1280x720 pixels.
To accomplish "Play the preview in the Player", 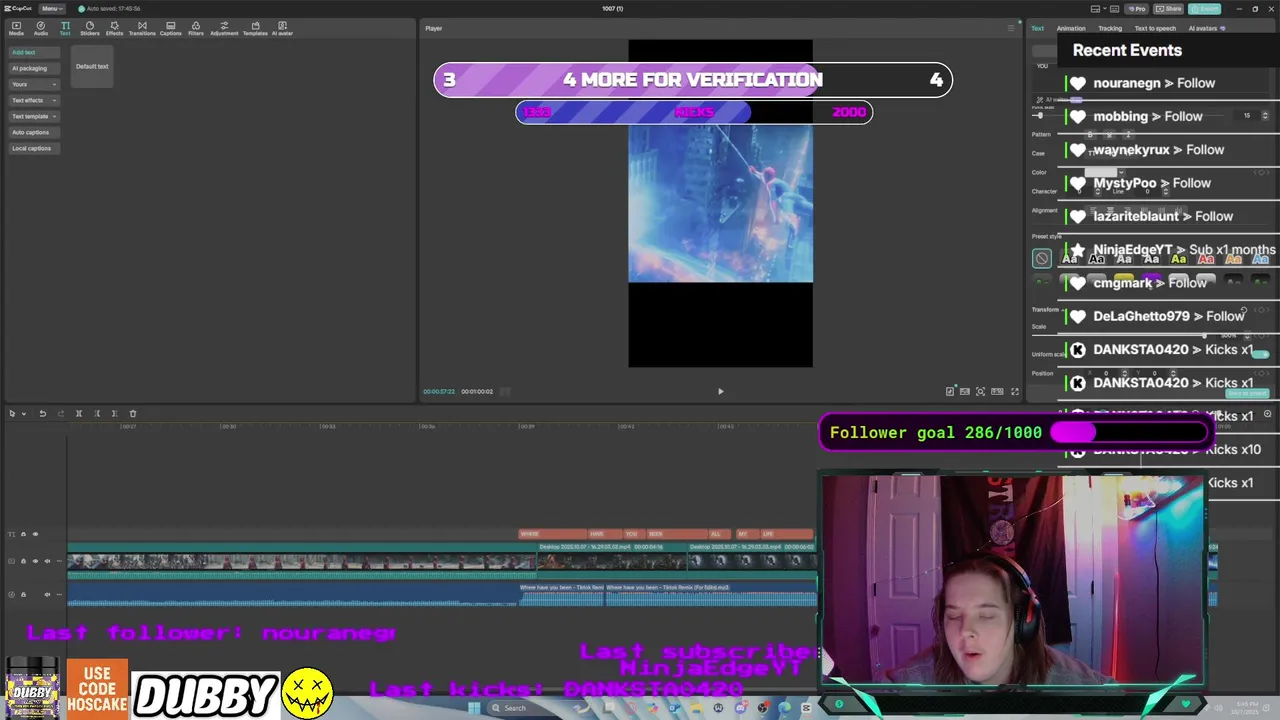I will click(720, 391).
